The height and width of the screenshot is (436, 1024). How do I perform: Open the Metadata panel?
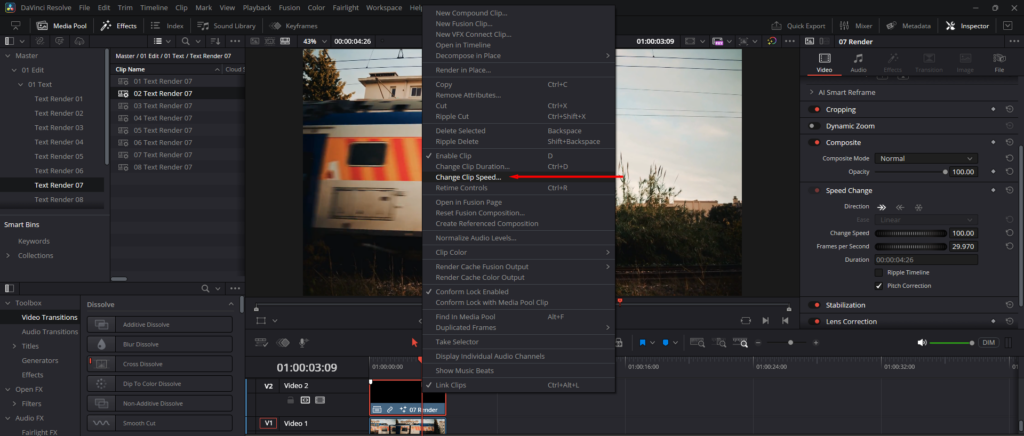(908, 26)
